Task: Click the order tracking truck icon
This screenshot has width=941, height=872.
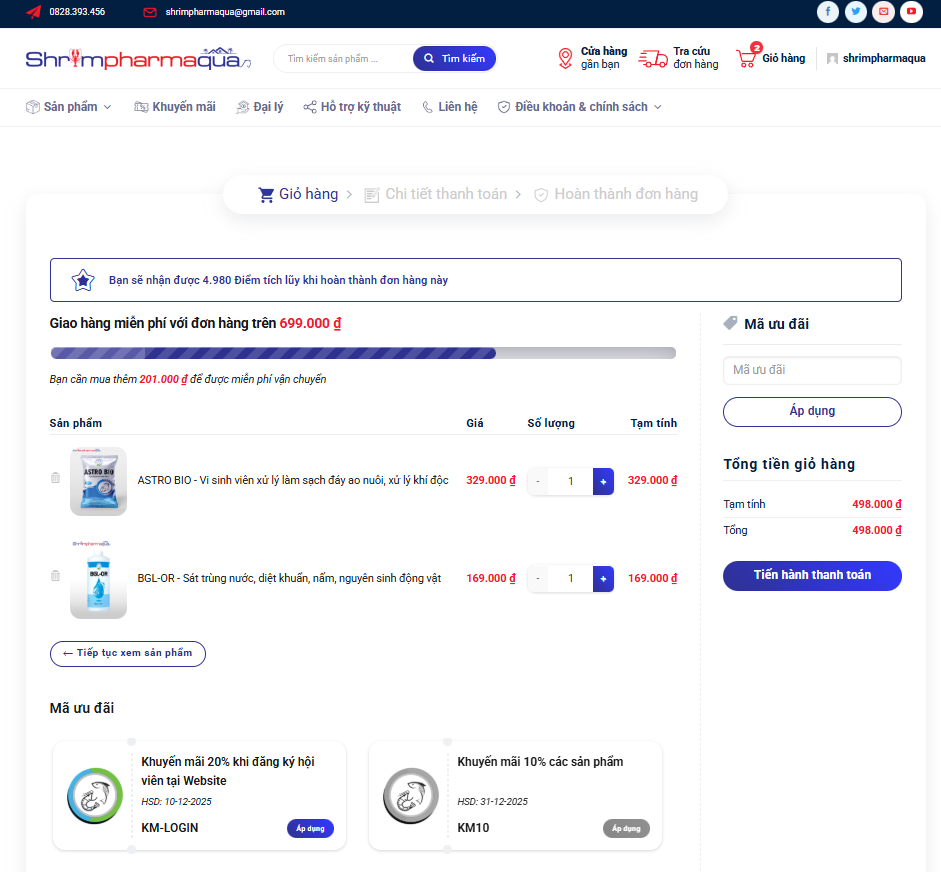Action: click(x=653, y=58)
